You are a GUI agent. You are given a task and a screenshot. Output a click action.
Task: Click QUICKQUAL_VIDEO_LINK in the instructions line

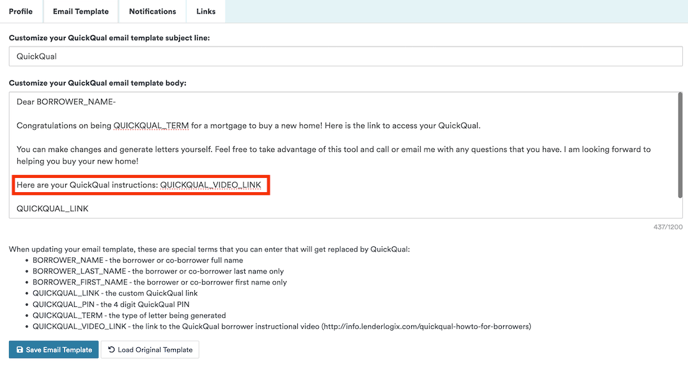point(211,185)
